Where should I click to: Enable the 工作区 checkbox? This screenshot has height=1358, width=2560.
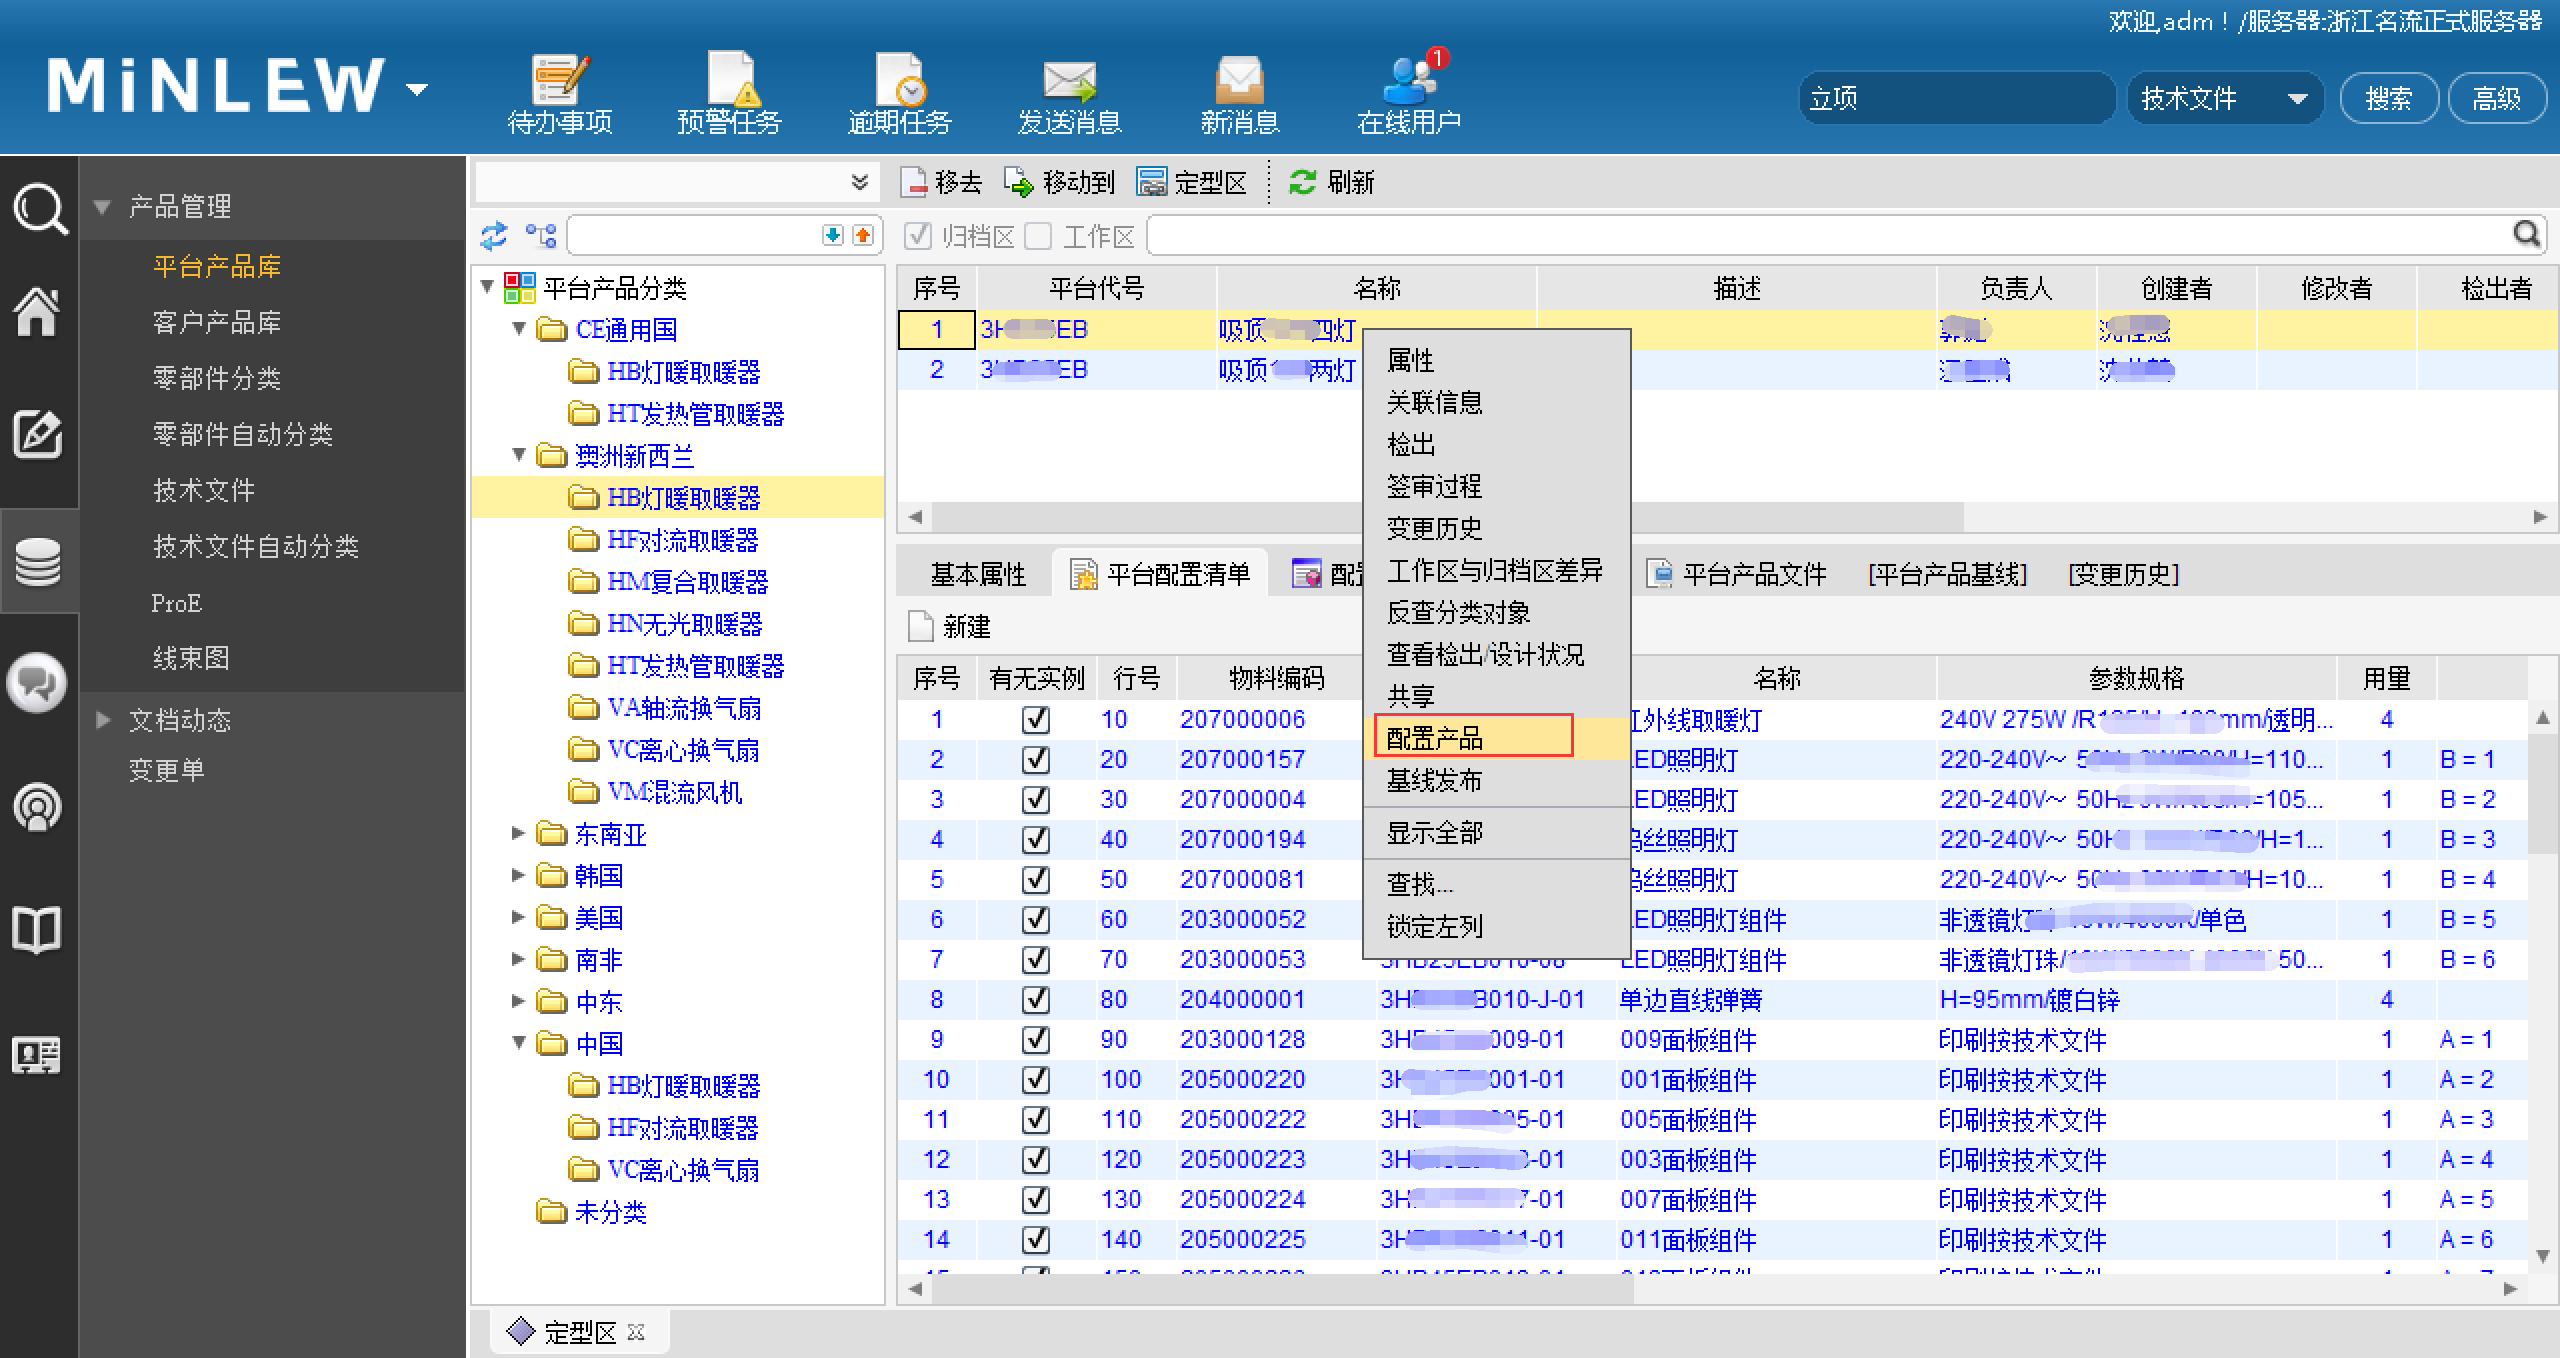[1039, 236]
